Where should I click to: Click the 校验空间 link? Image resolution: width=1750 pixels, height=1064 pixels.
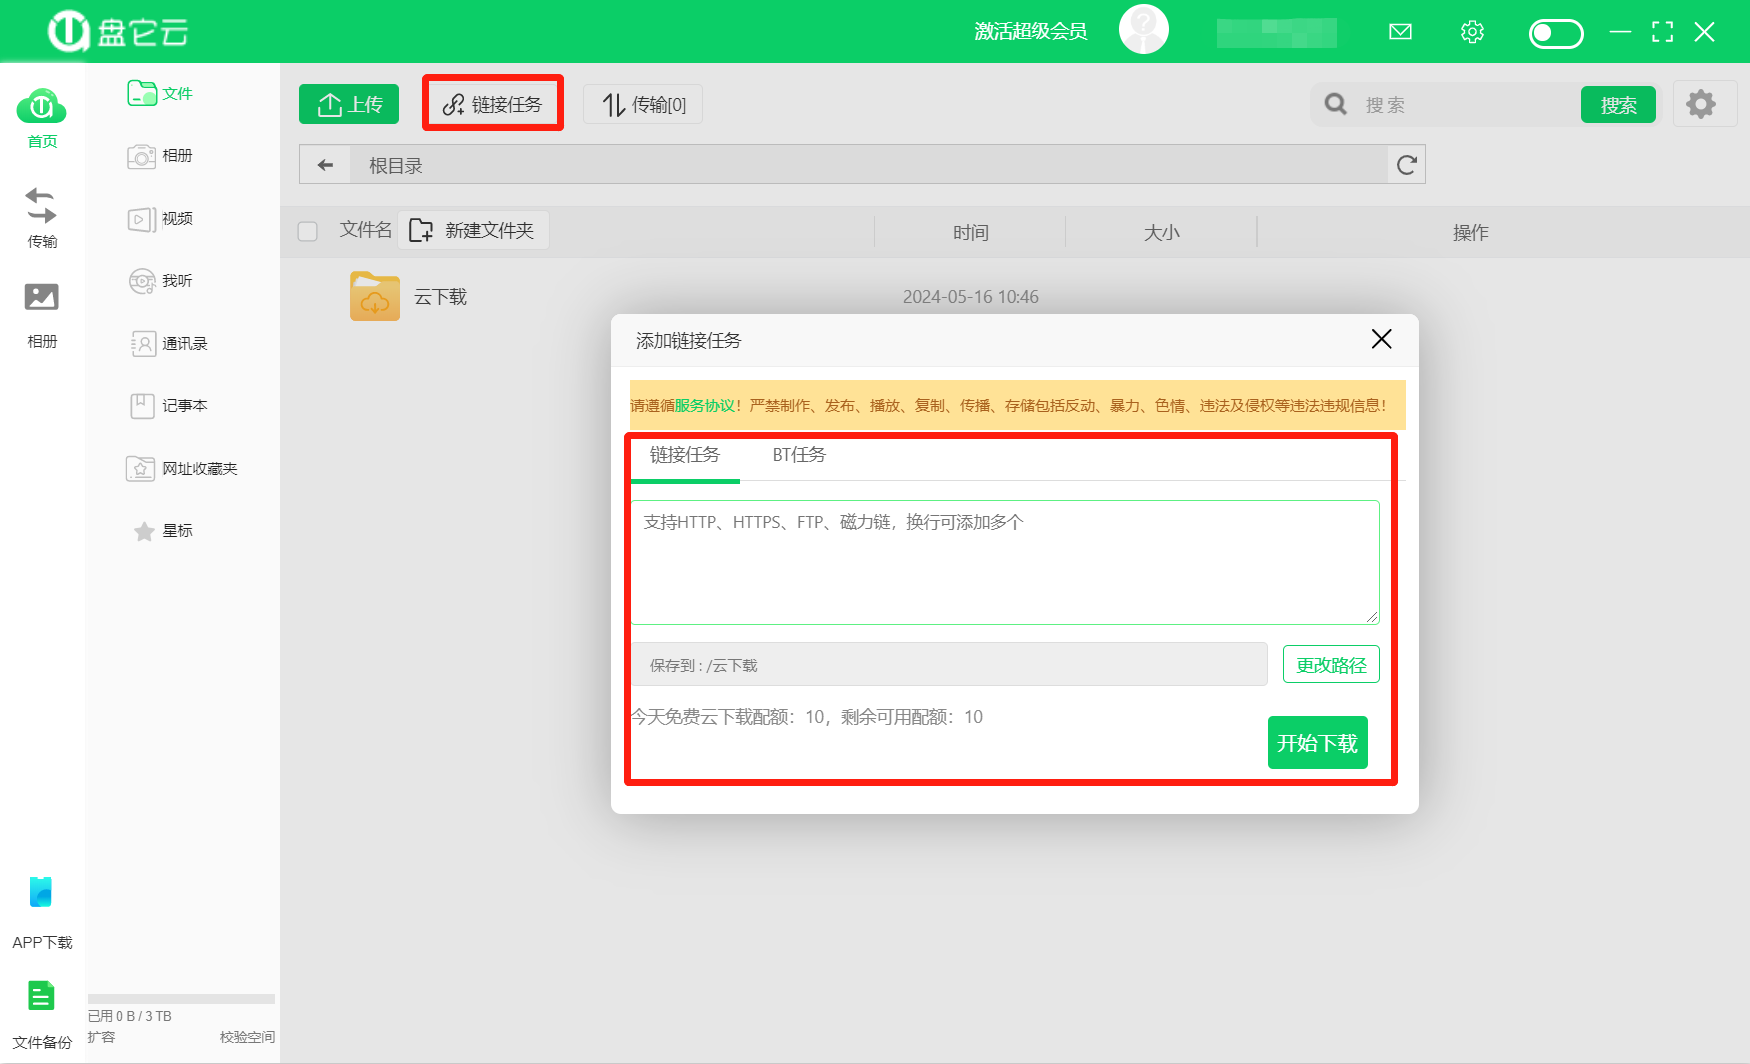click(247, 1037)
